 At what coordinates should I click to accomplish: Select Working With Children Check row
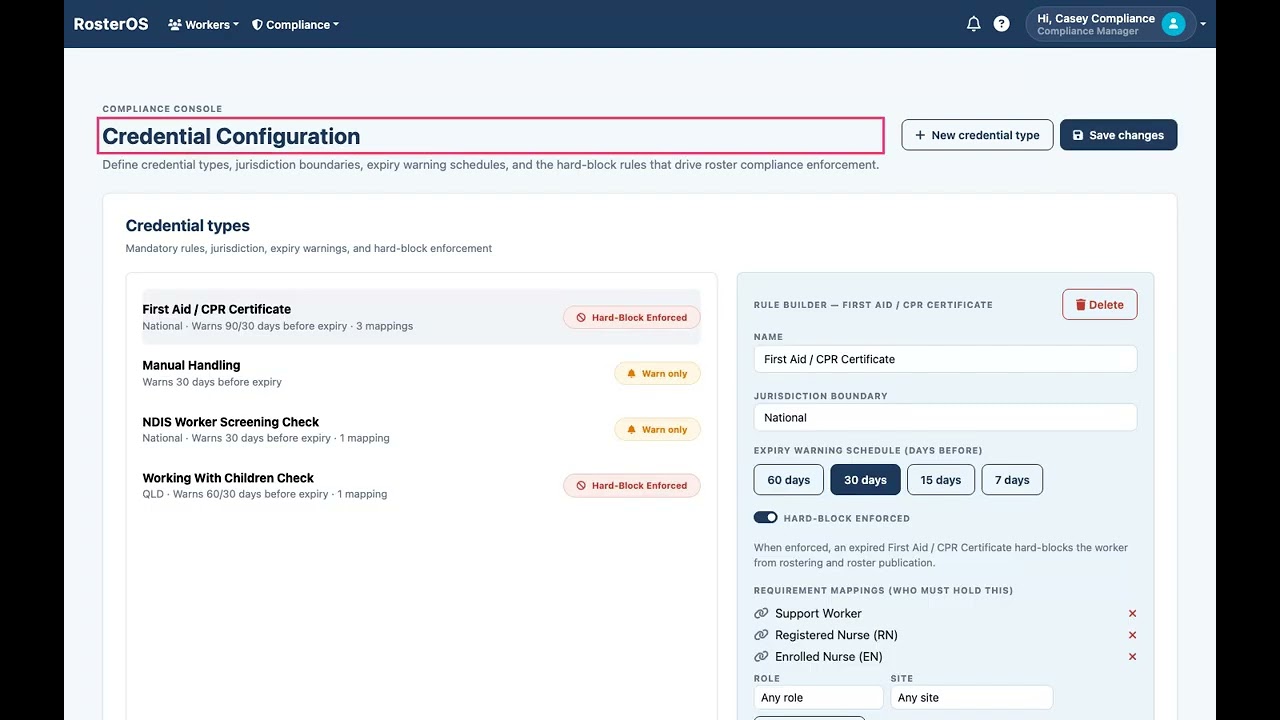pos(421,485)
